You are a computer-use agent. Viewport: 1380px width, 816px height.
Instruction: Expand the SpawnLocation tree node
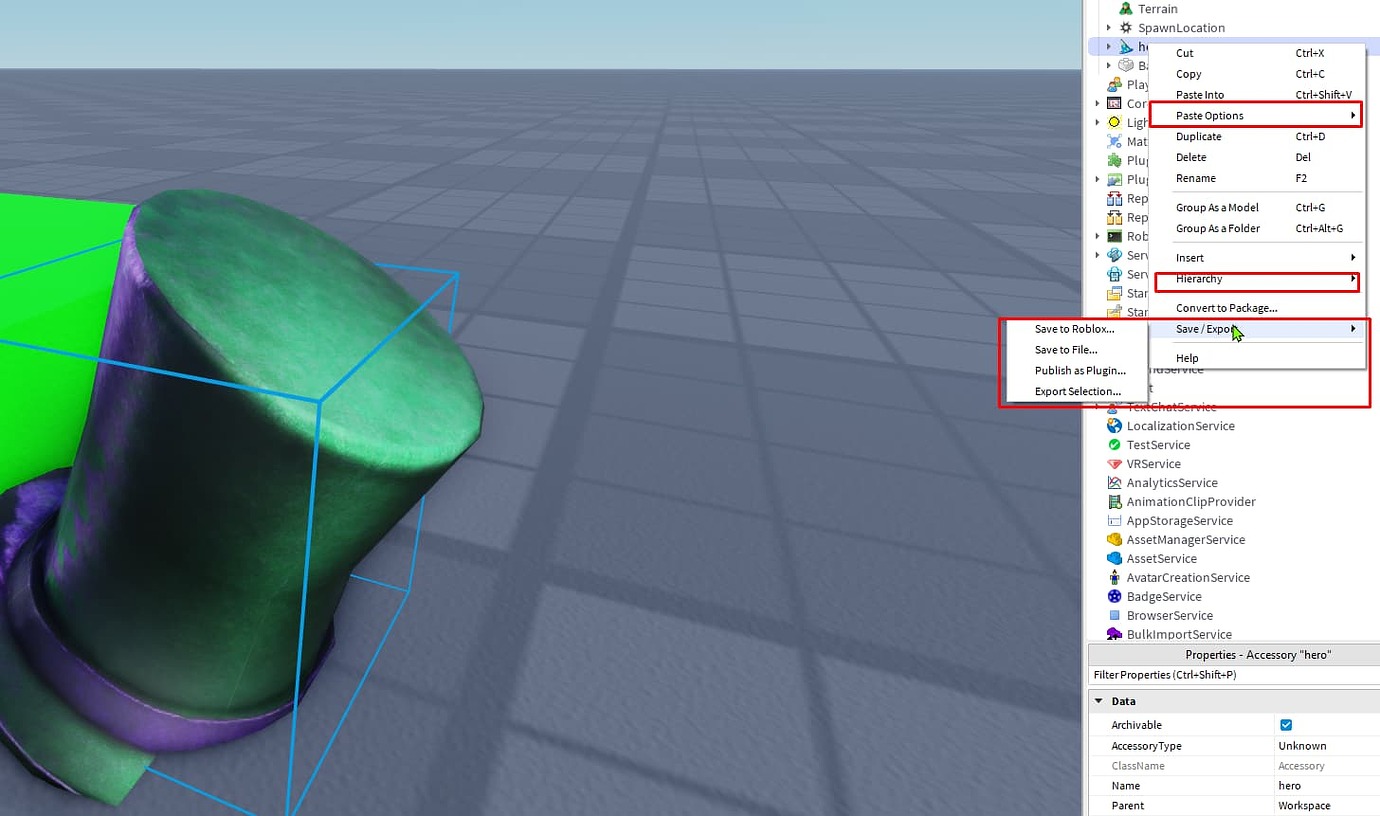1108,28
